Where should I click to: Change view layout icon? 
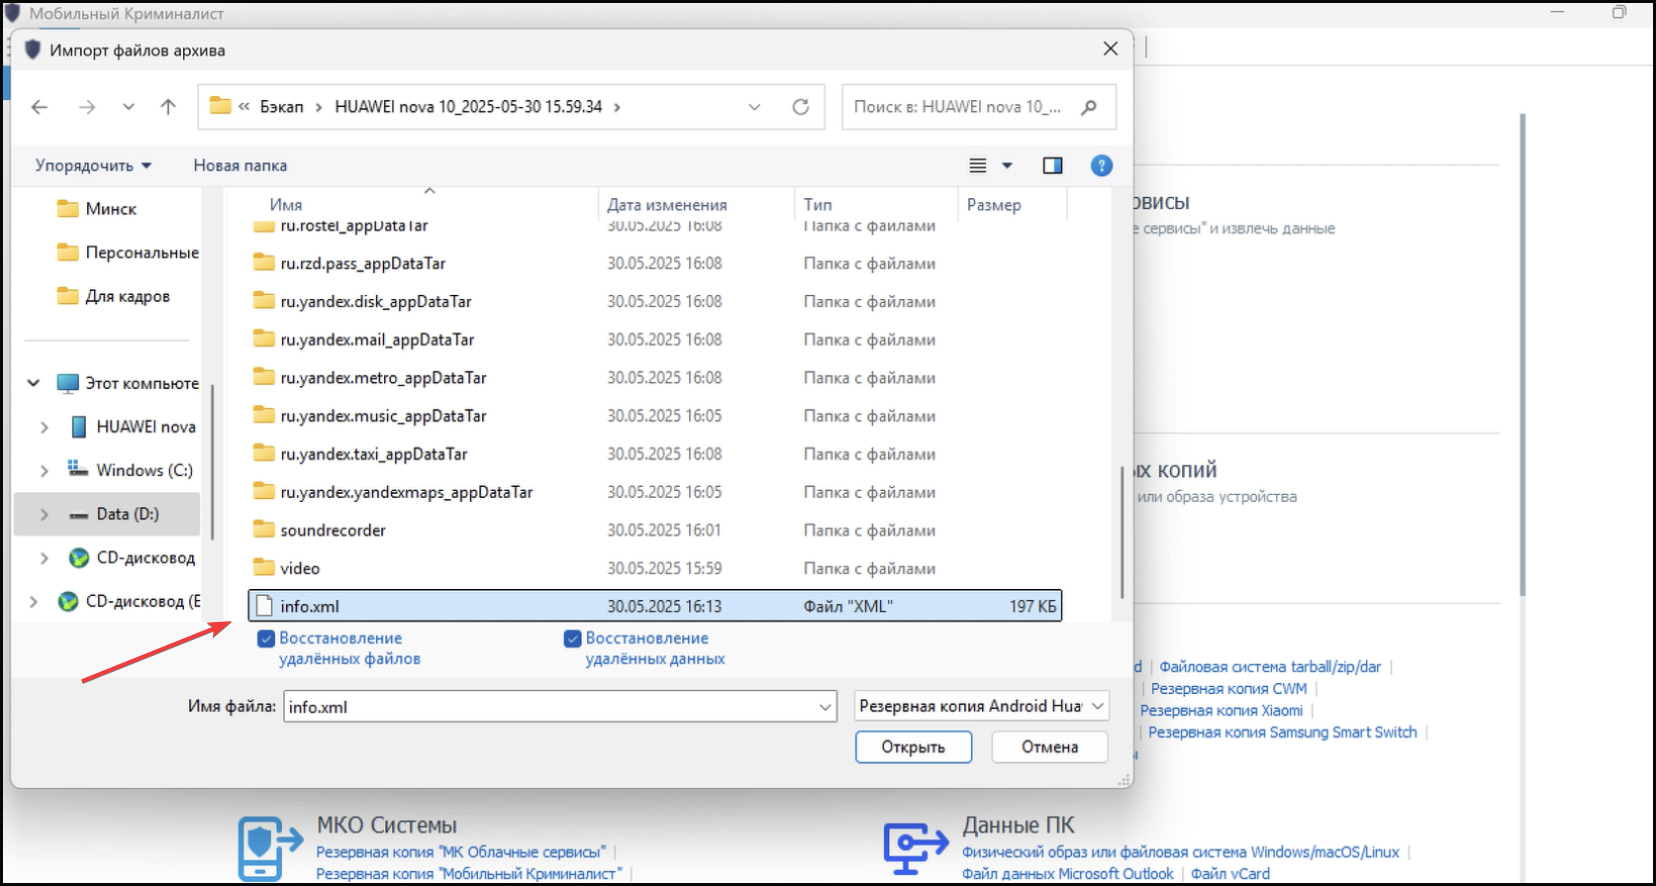click(x=978, y=166)
